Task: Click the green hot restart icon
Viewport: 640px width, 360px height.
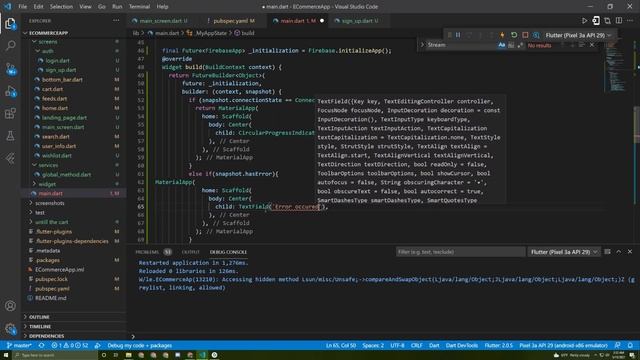Action: (x=514, y=35)
